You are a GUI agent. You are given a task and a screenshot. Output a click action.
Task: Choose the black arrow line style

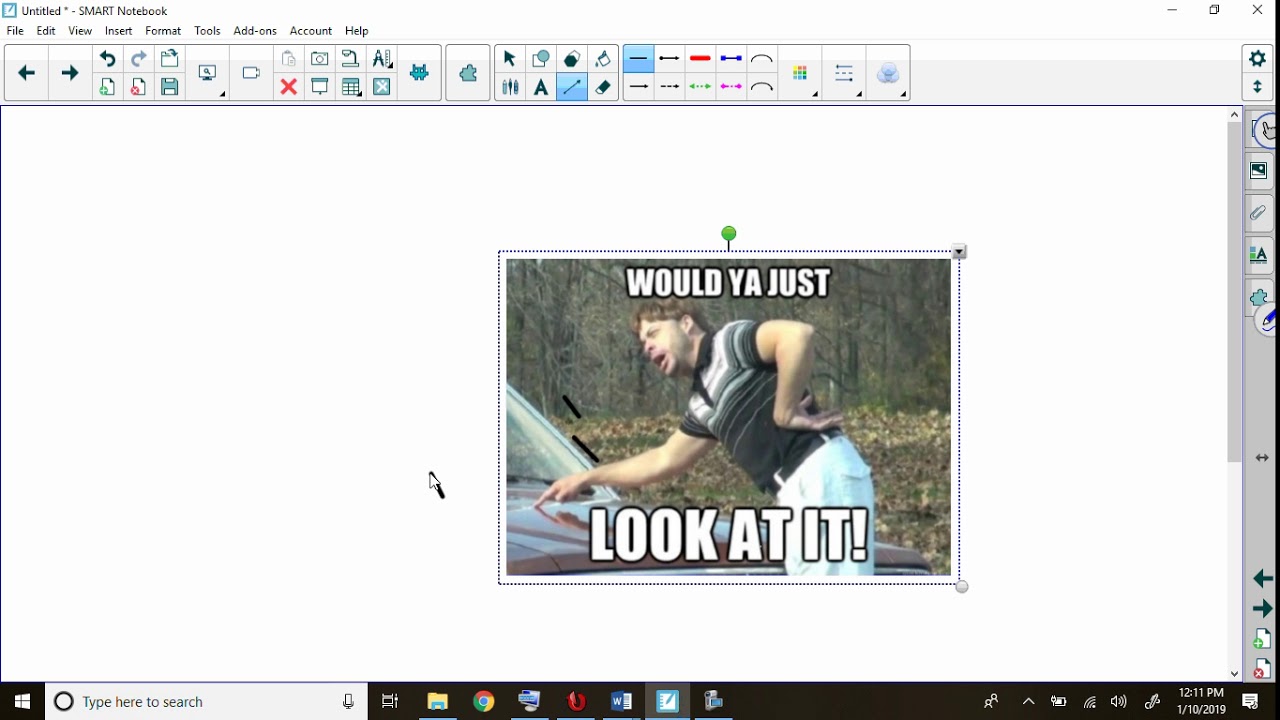[x=639, y=87]
